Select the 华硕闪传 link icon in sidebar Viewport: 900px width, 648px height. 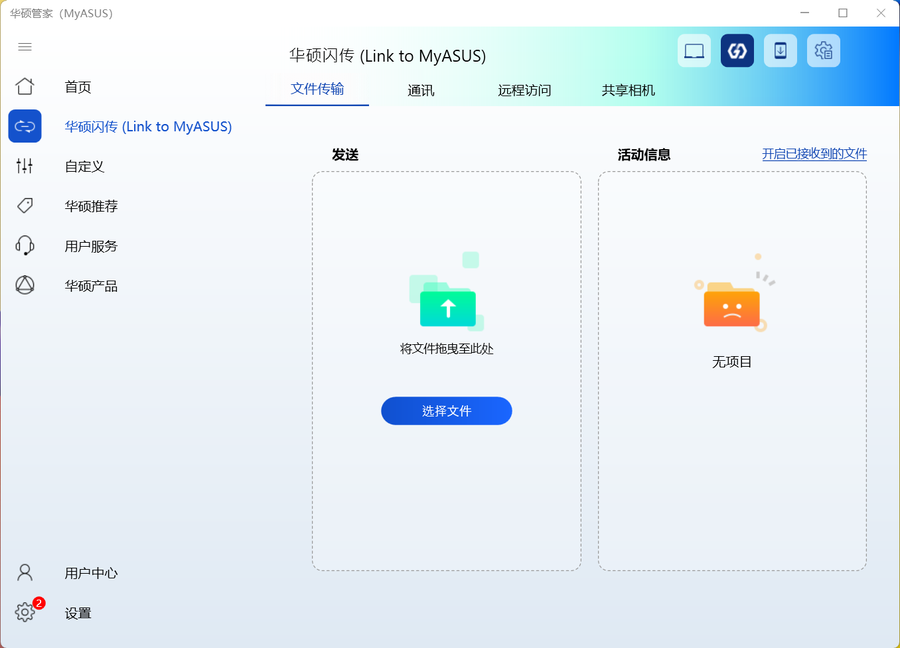click(25, 126)
